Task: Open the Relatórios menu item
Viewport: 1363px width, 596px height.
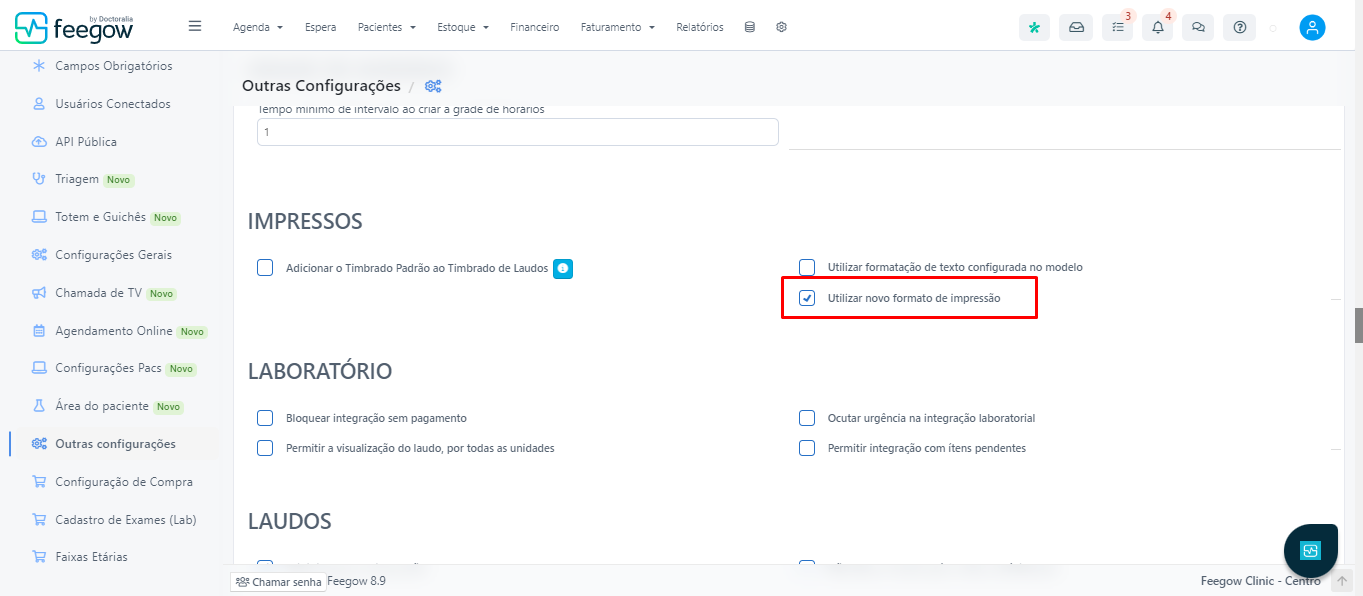Action: click(700, 27)
